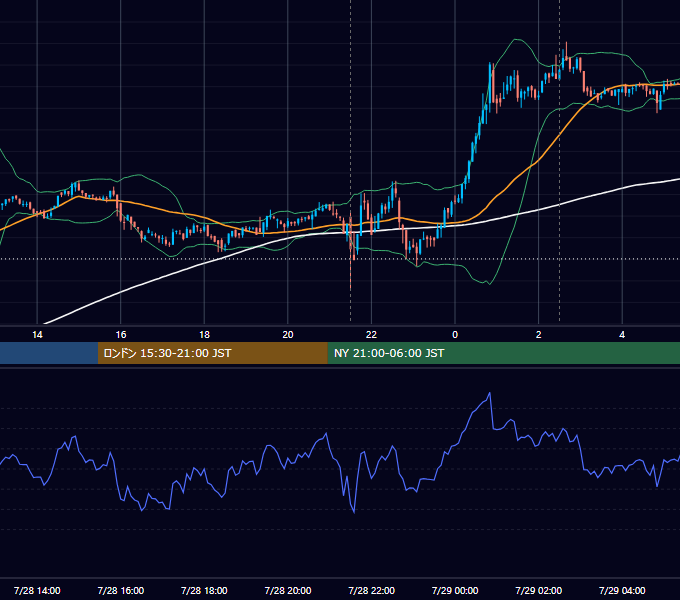Click the 7/28 18:00 date label
Image resolution: width=680 pixels, height=600 pixels.
pos(204,590)
